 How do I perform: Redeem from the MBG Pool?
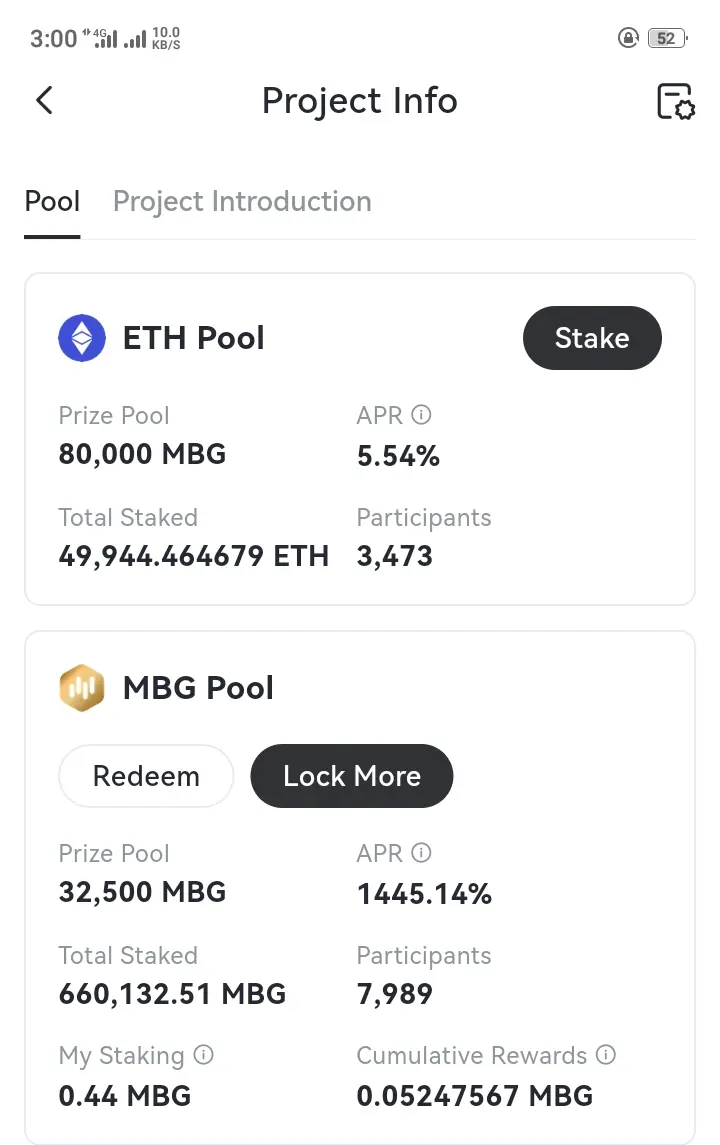pos(146,776)
